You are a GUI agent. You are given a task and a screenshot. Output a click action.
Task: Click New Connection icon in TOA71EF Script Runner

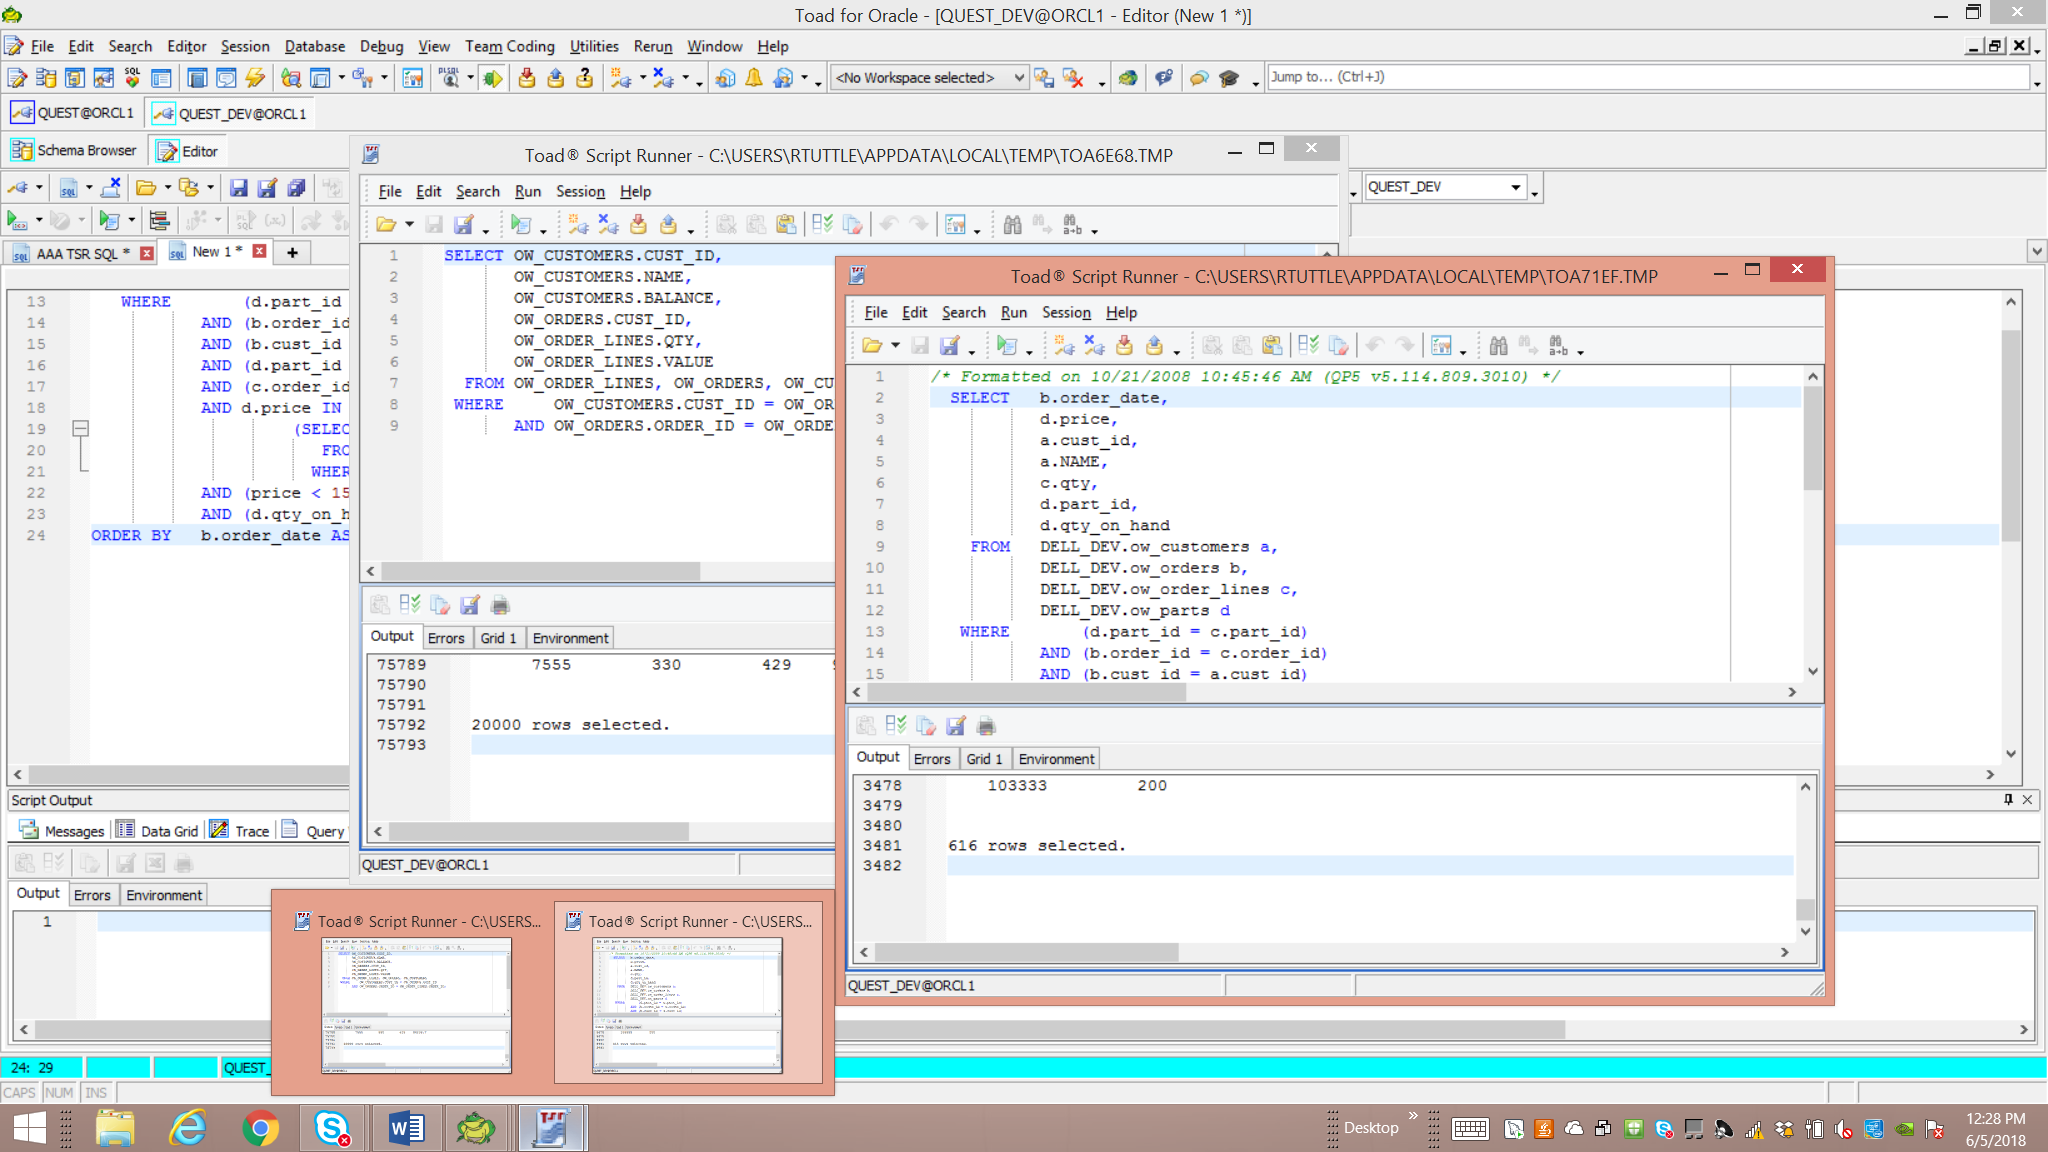(x=1064, y=346)
